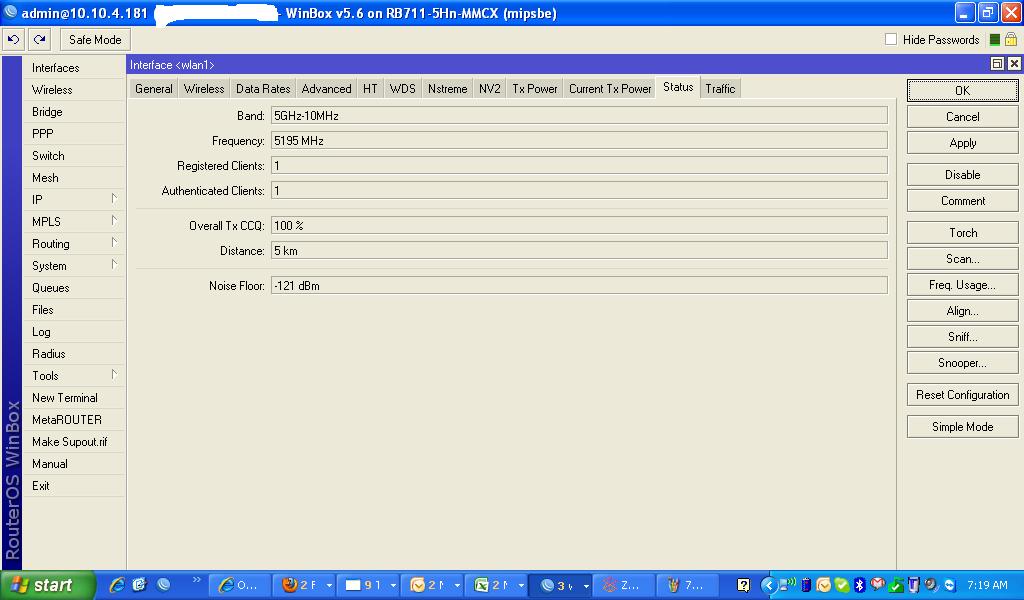
Task: Click the padlock icon near Hide Passwords
Action: pyautogui.click(x=1011, y=40)
